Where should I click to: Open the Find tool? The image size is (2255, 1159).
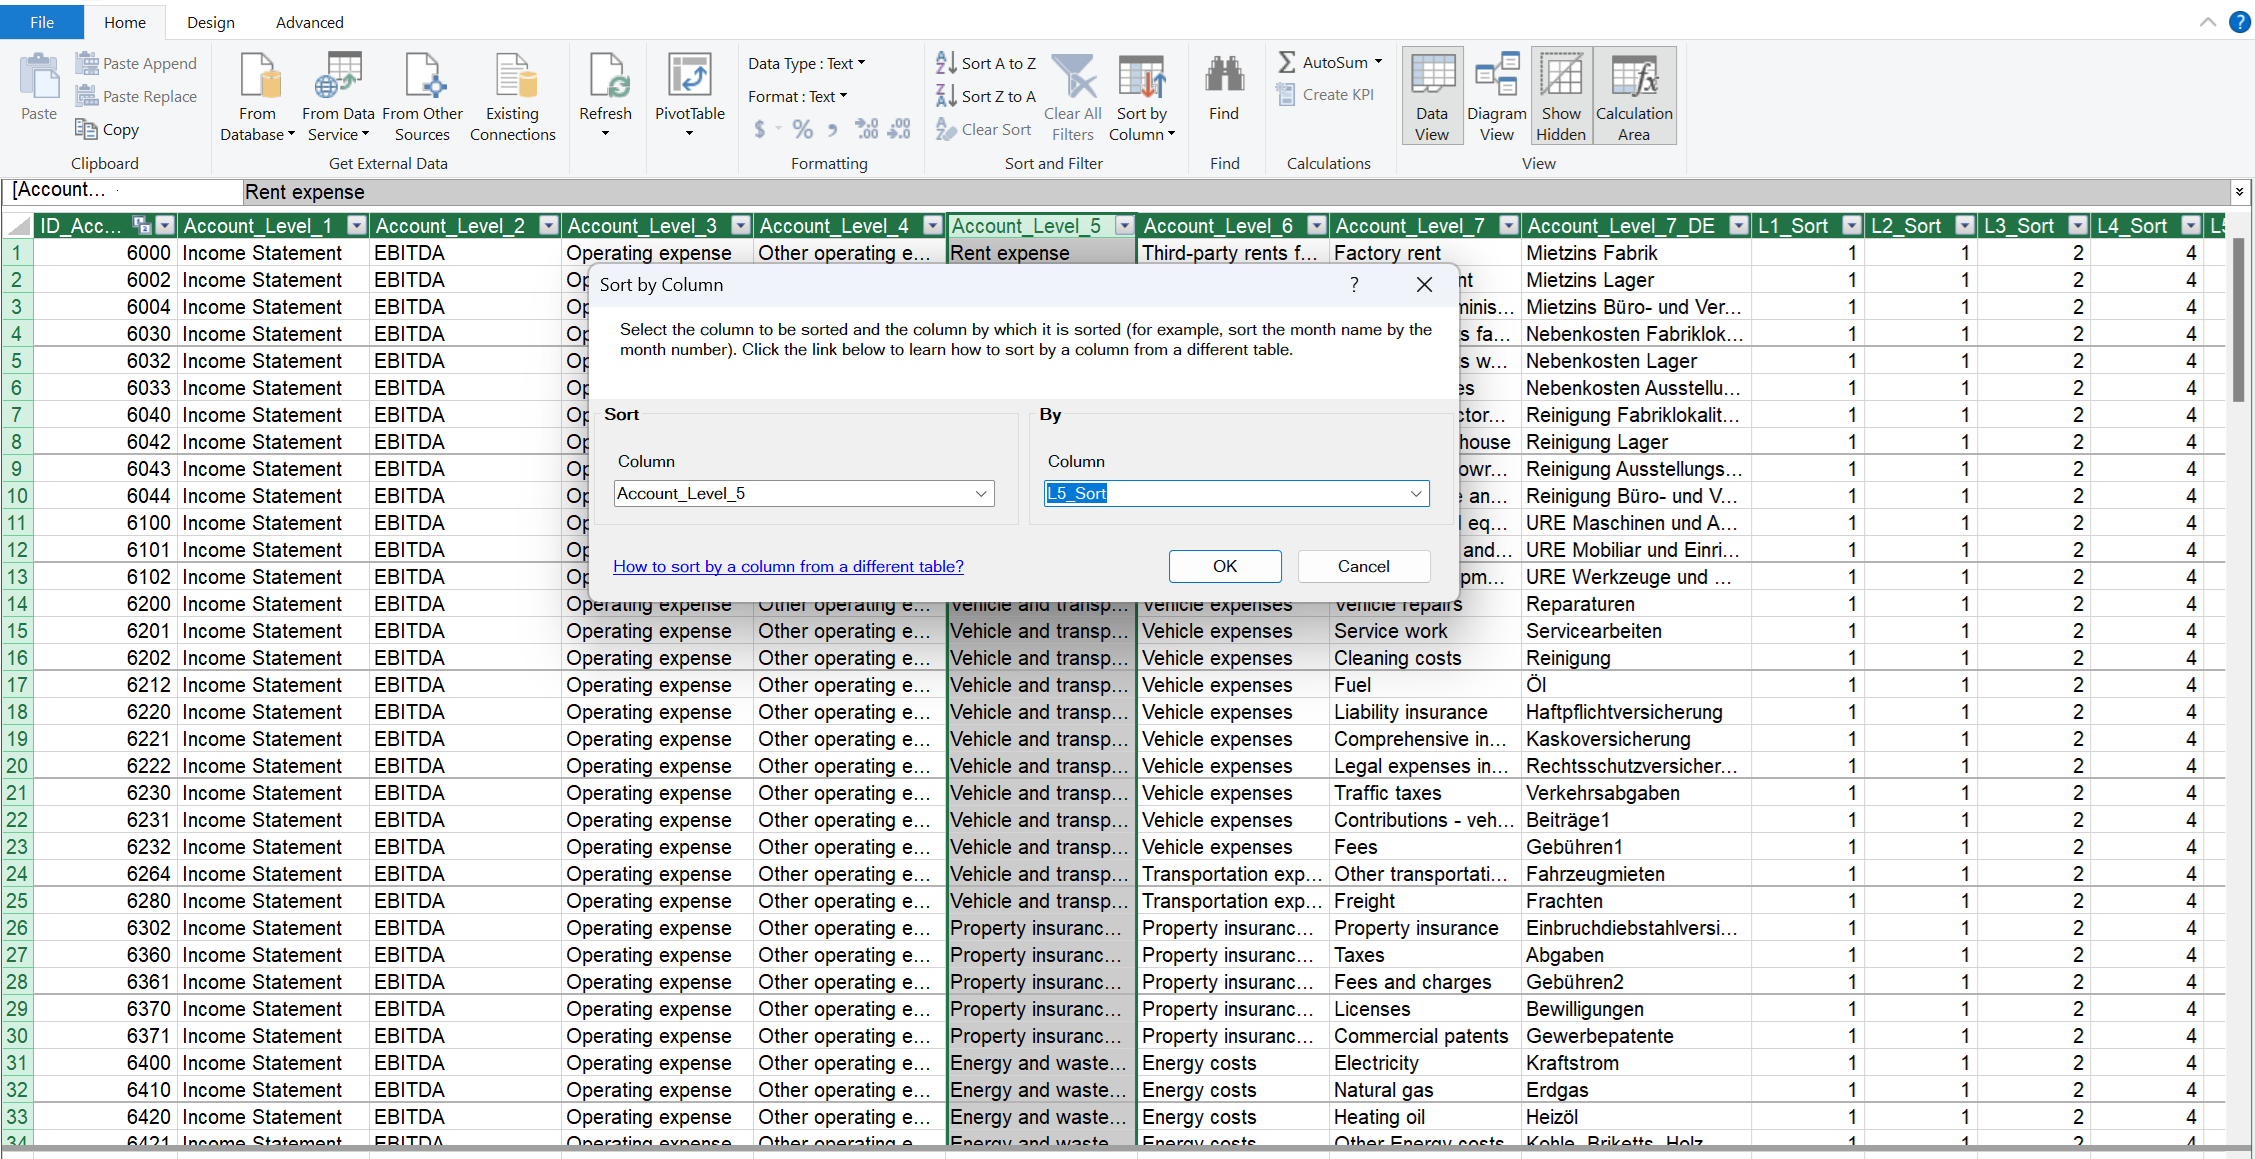[1224, 95]
